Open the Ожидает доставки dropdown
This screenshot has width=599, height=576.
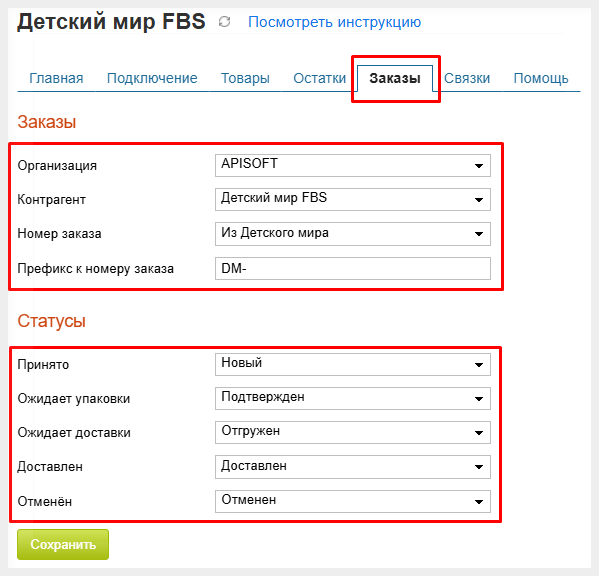click(353, 432)
